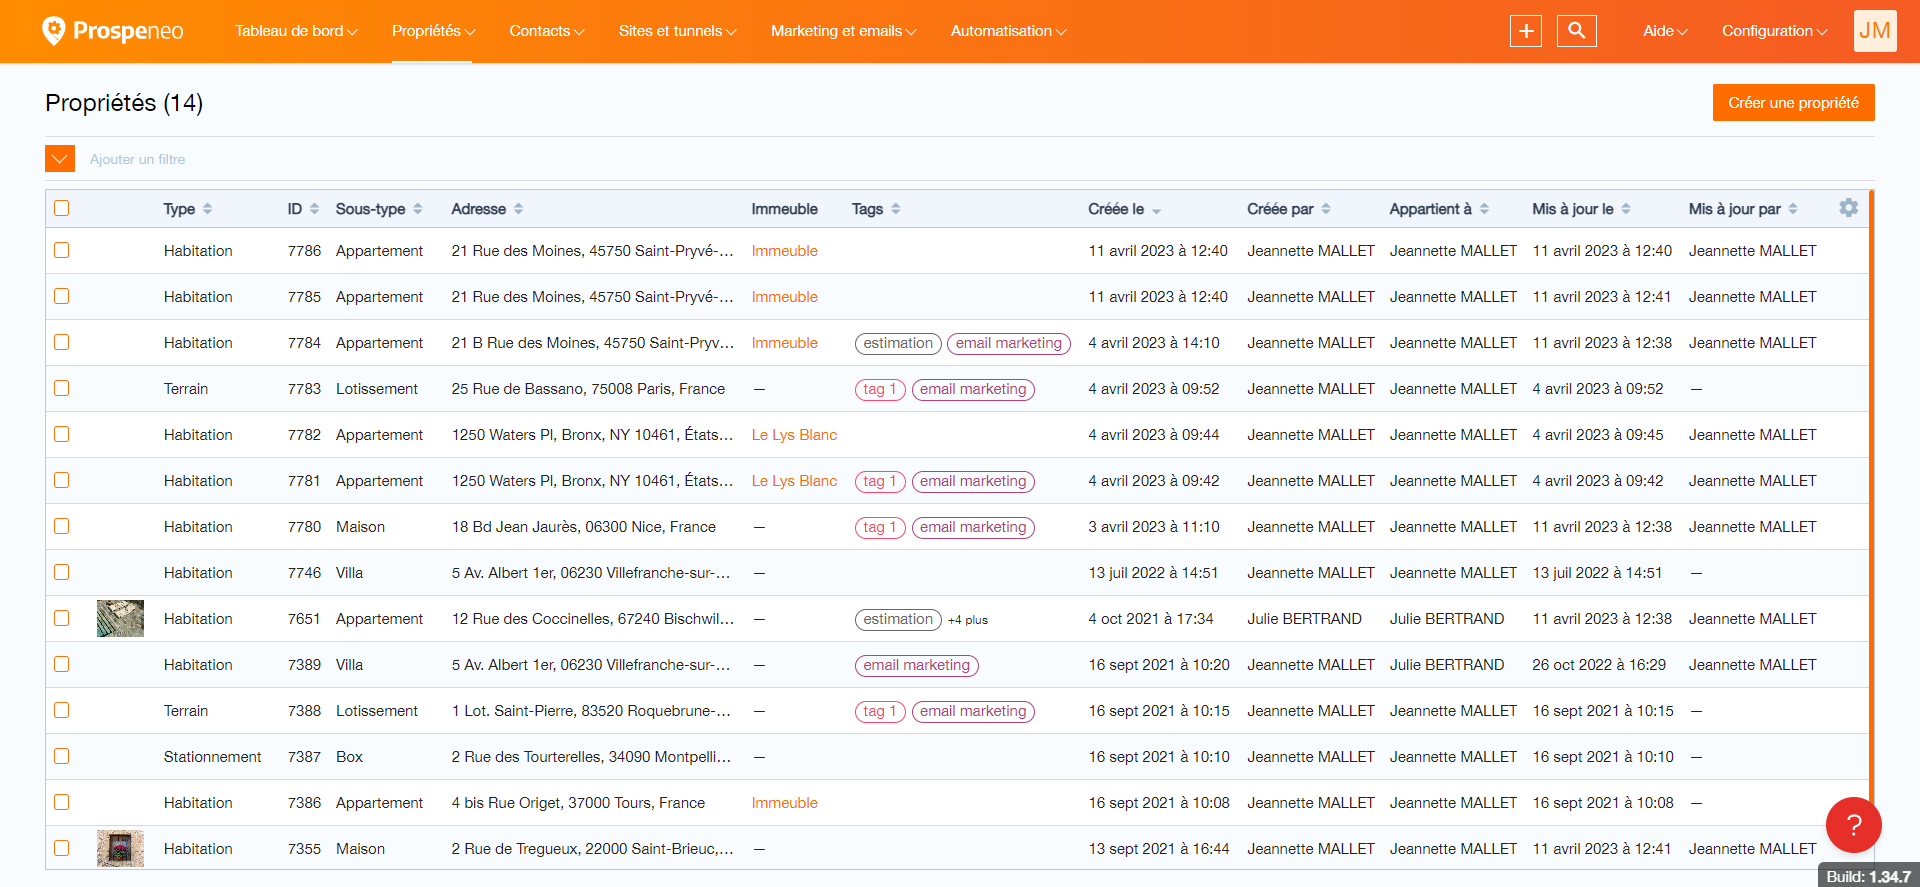Select checkbox of property 7651
This screenshot has width=1920, height=887.
pyautogui.click(x=62, y=618)
